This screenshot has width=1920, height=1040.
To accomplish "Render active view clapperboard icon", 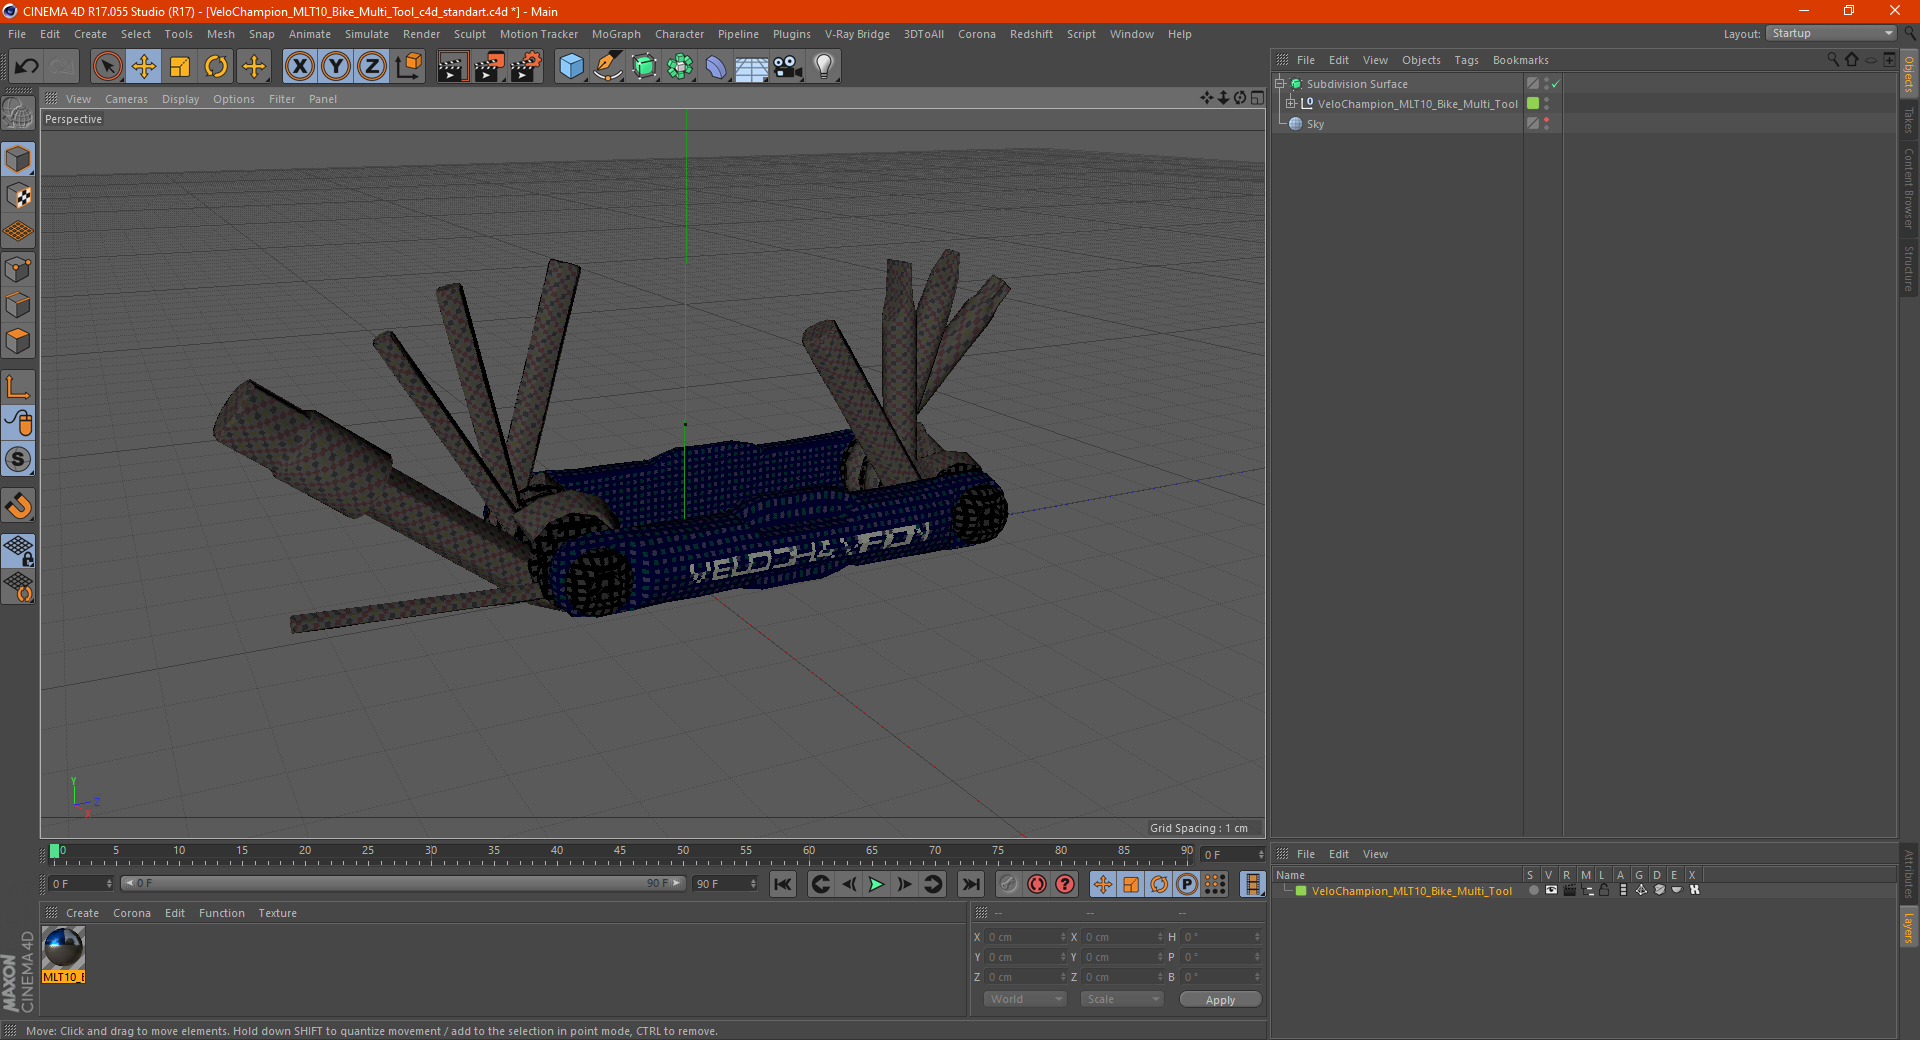I will (452, 67).
